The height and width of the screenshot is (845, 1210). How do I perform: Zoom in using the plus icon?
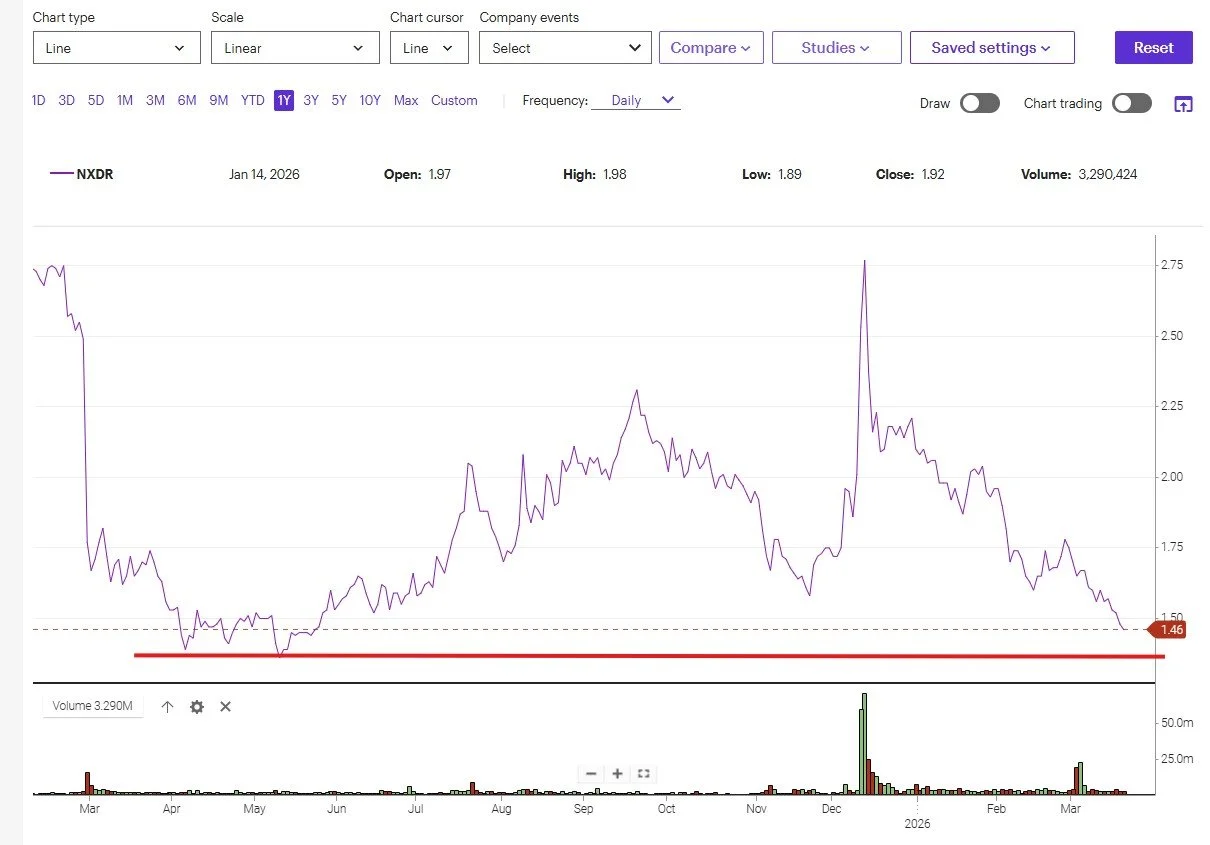coord(617,773)
